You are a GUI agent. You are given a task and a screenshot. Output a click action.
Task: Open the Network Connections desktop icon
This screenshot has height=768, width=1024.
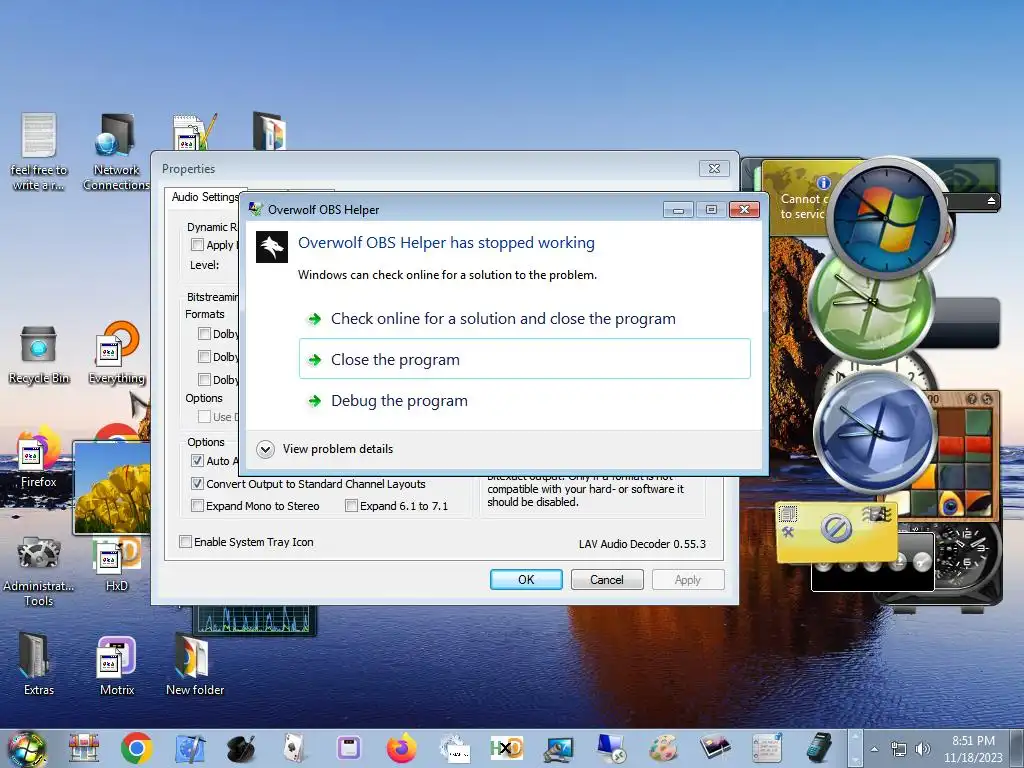(x=116, y=153)
